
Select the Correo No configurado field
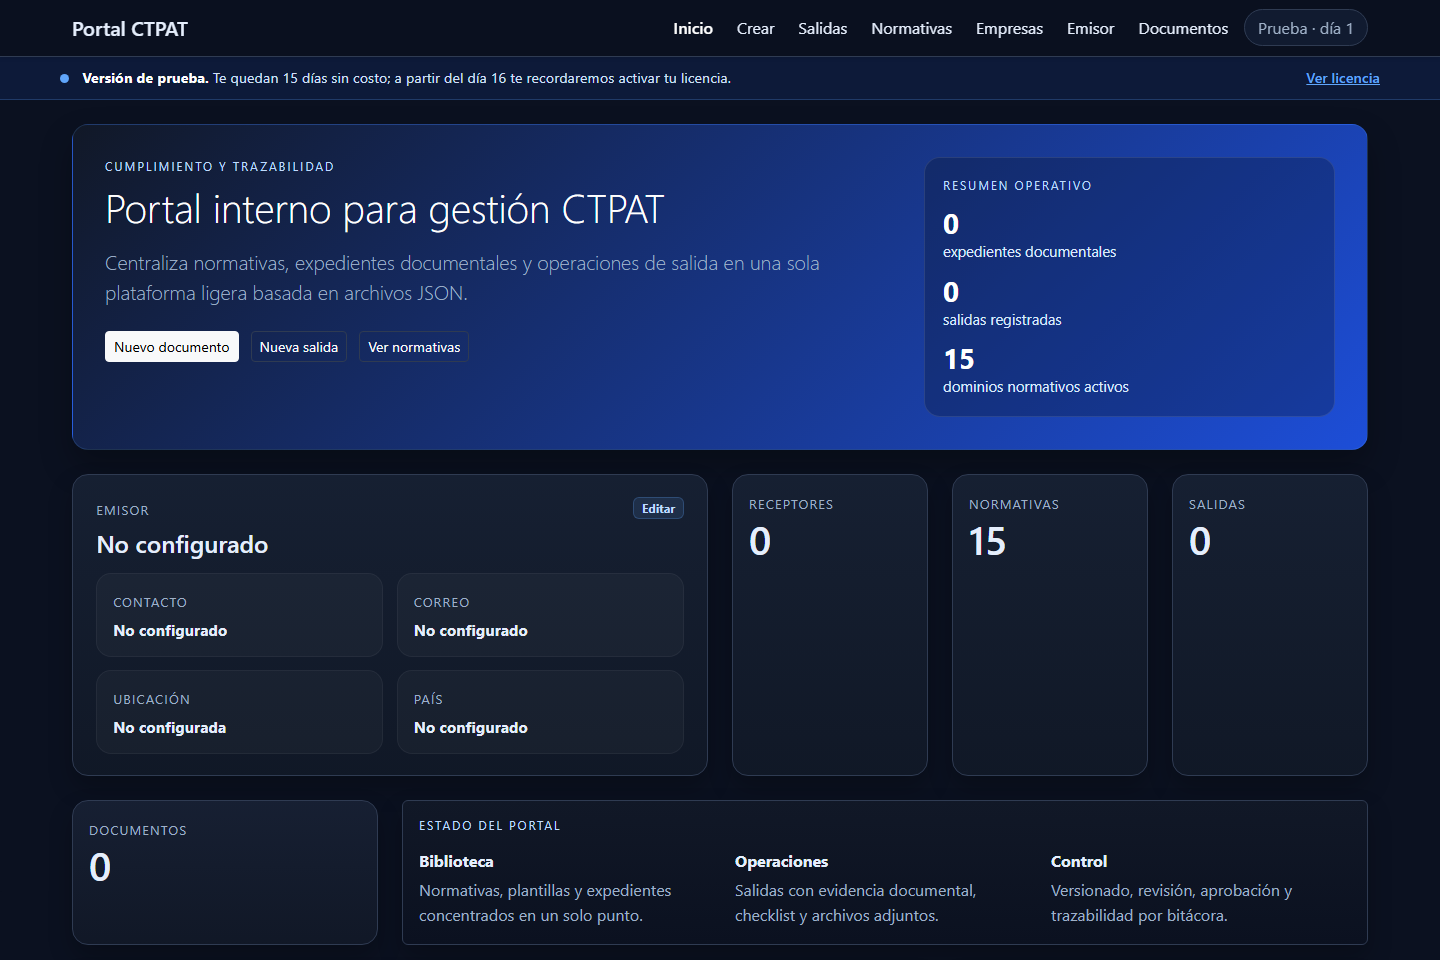(x=540, y=615)
